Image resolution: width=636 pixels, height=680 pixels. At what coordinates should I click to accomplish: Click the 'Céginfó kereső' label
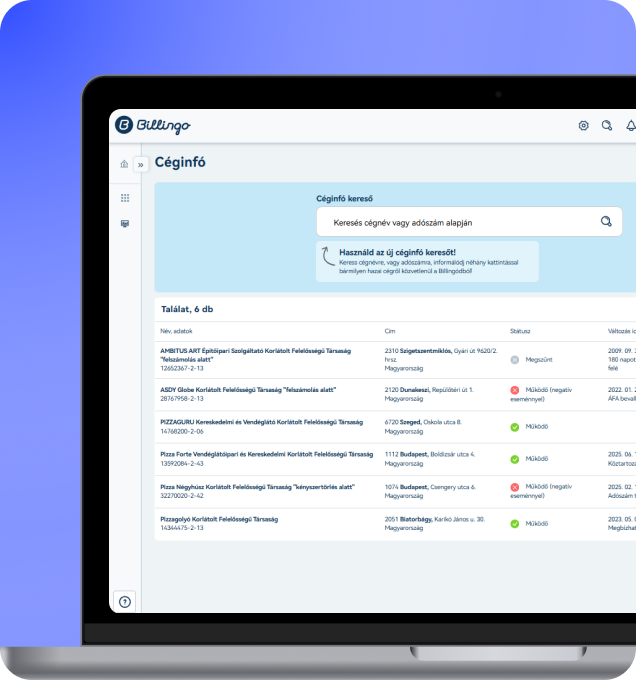tap(344, 199)
